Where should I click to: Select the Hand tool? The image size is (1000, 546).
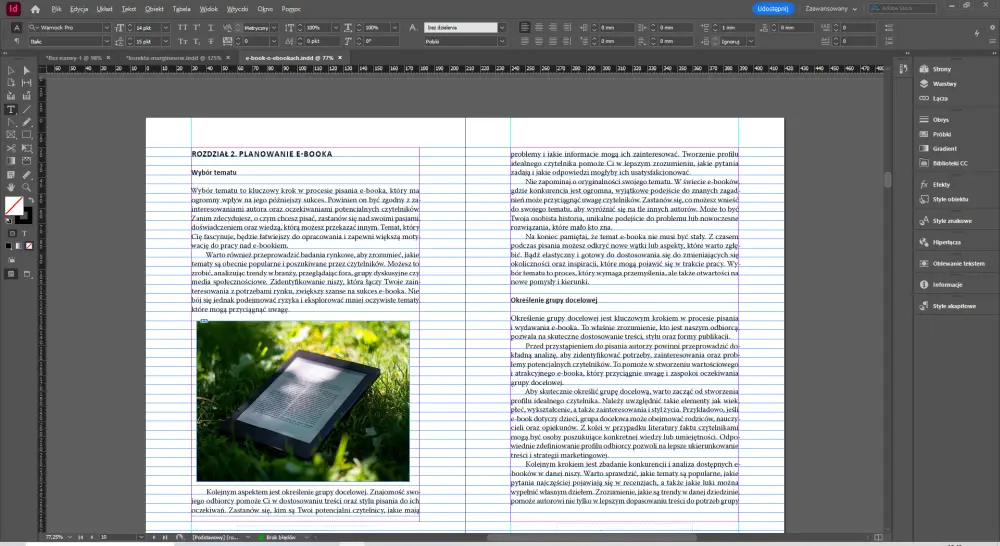pos(11,186)
